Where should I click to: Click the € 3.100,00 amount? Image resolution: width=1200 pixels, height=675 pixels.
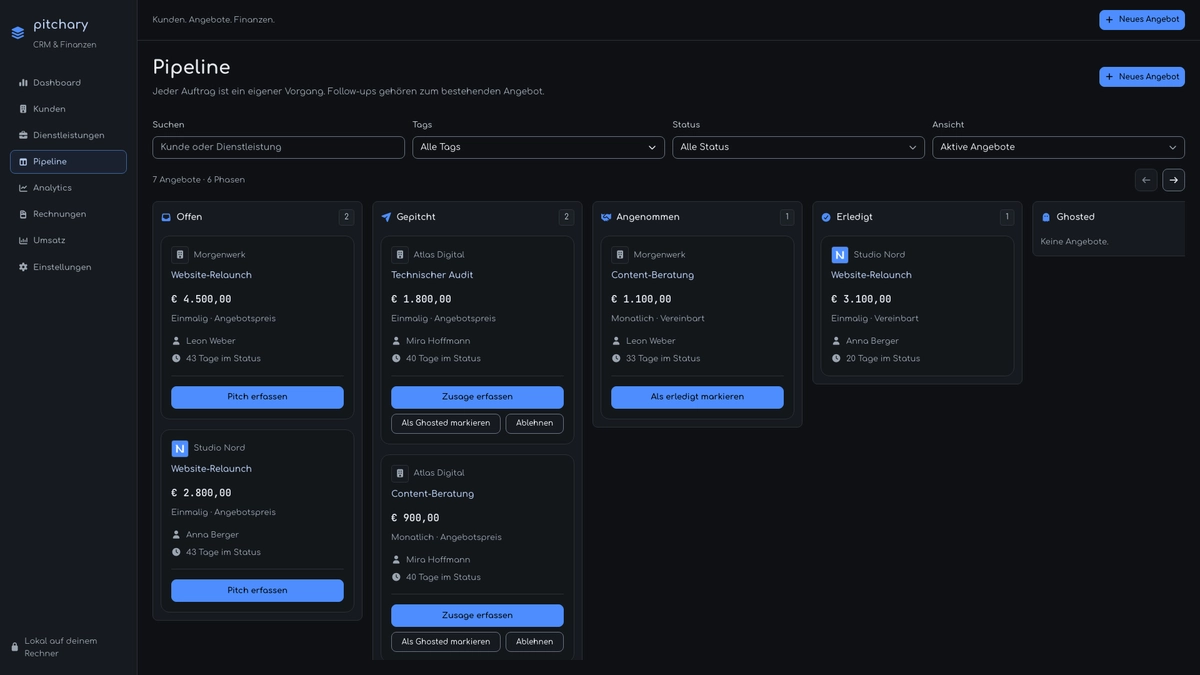861,299
